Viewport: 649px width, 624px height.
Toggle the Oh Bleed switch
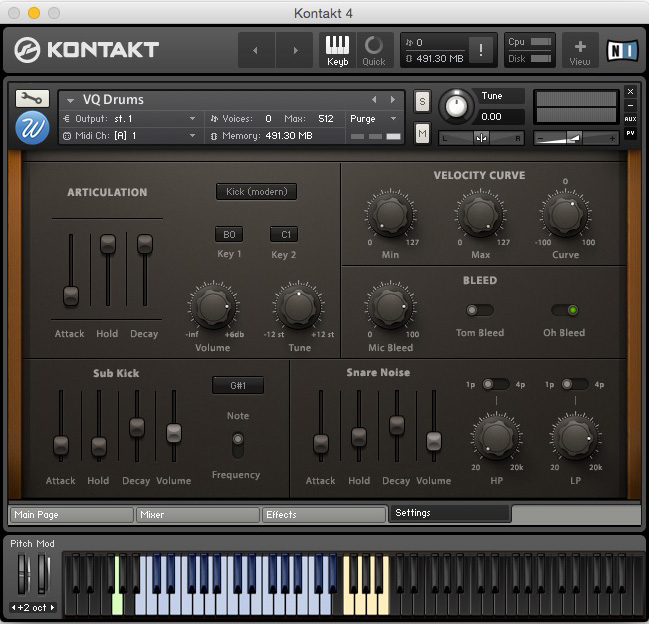point(565,310)
